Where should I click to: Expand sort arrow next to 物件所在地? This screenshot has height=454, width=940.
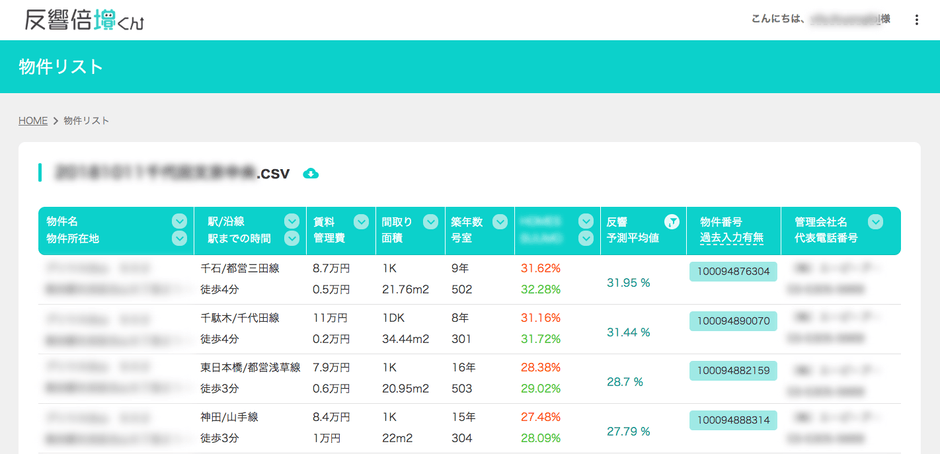point(179,239)
